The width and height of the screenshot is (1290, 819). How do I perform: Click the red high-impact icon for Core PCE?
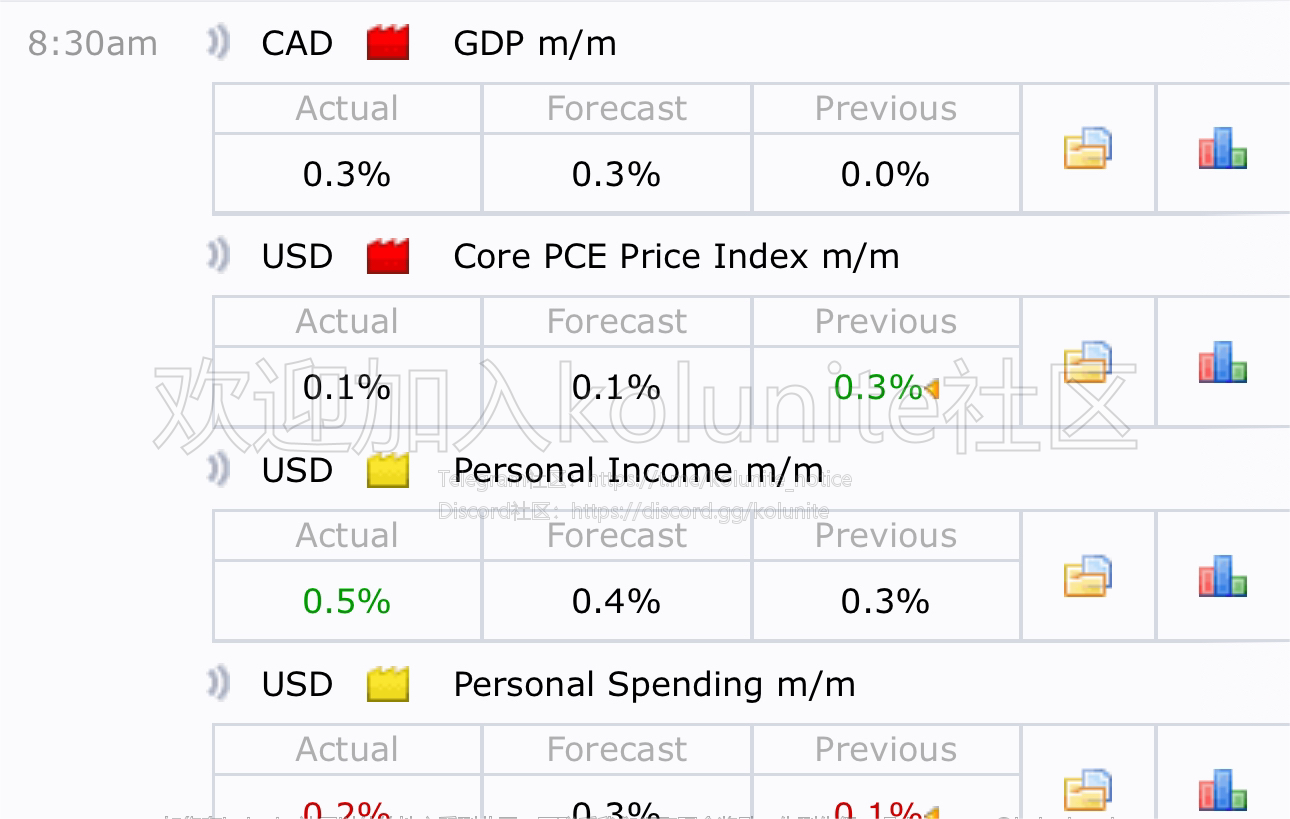point(388,256)
